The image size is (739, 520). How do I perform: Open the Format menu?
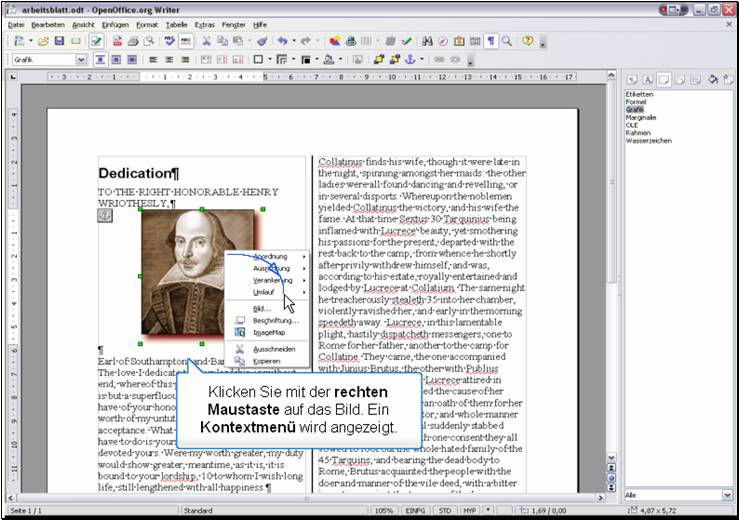(x=147, y=24)
